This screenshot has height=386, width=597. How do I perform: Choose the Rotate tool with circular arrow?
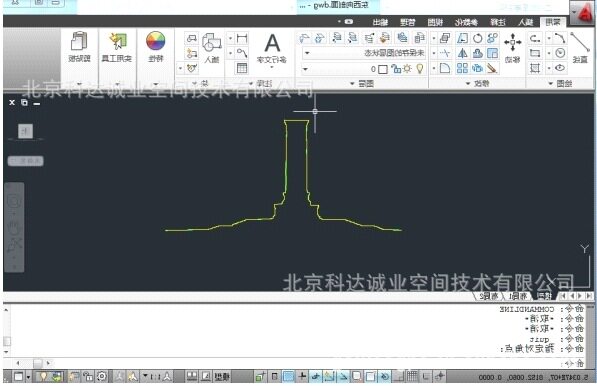[477, 38]
